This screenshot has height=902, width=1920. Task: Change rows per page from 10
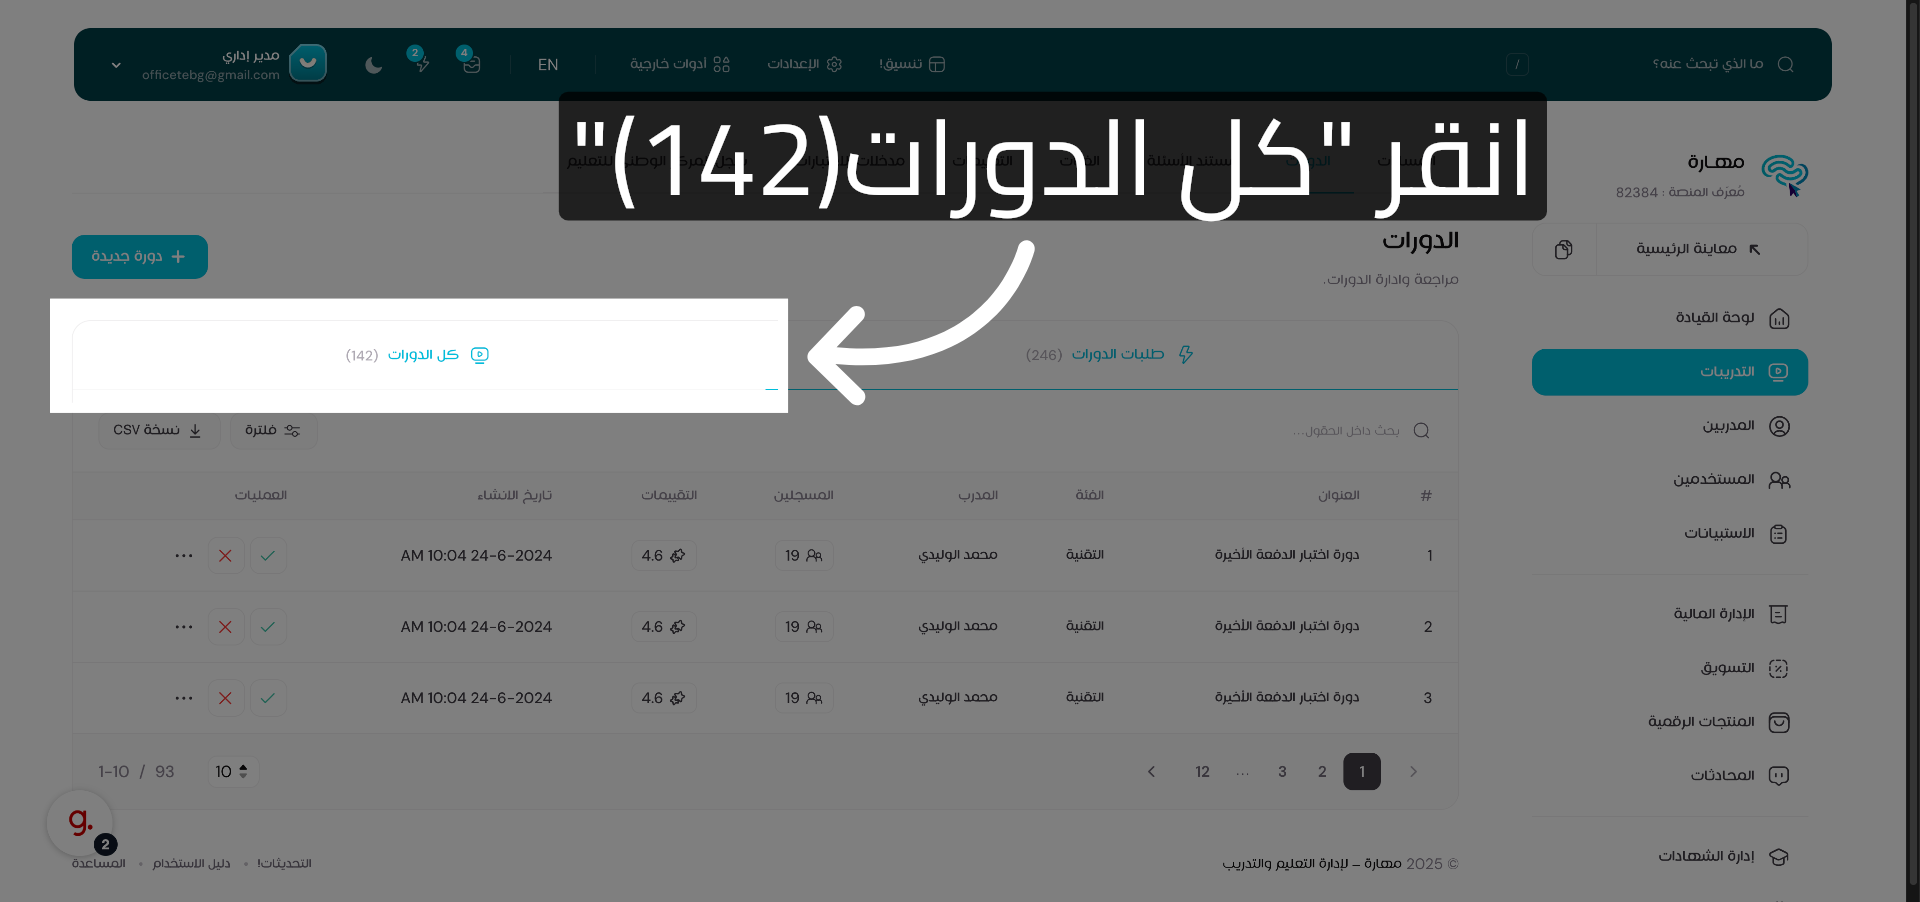click(231, 771)
